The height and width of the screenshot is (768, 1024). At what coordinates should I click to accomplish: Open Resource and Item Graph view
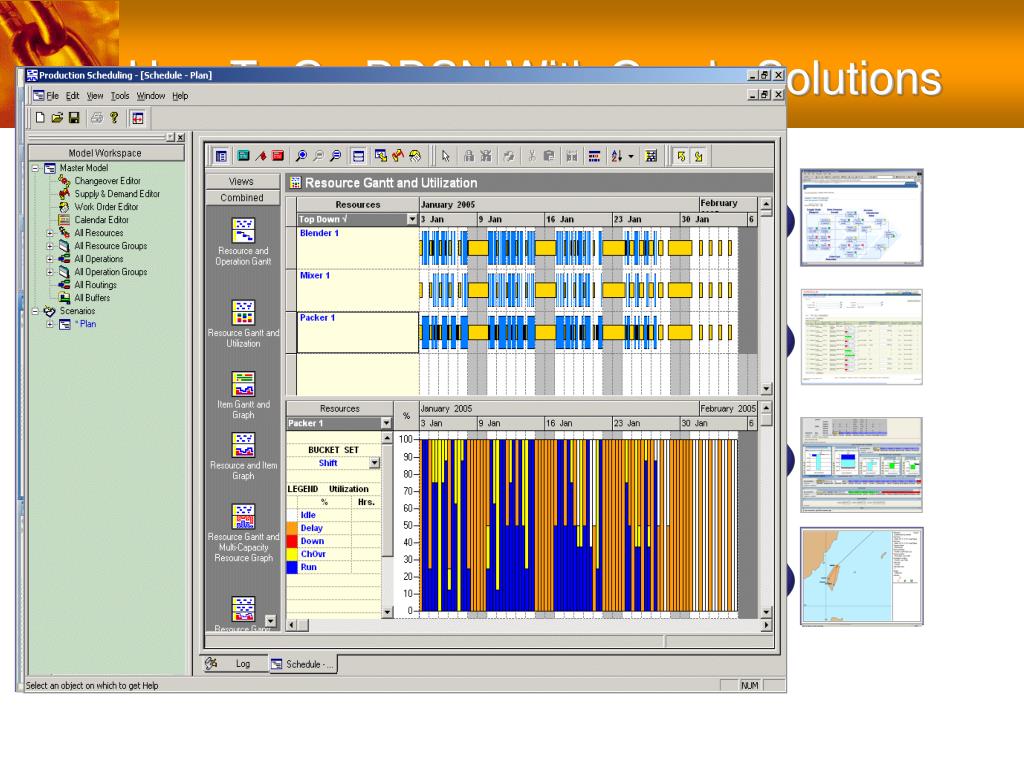point(242,444)
